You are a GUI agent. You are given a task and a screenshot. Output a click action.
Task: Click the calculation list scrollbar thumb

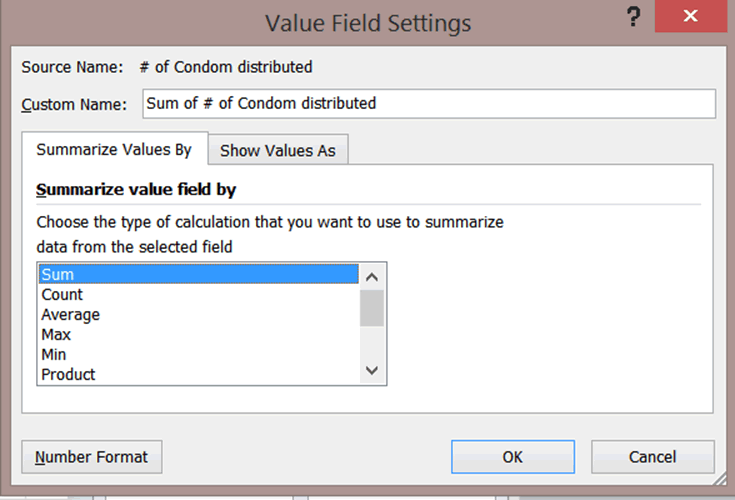(x=372, y=308)
